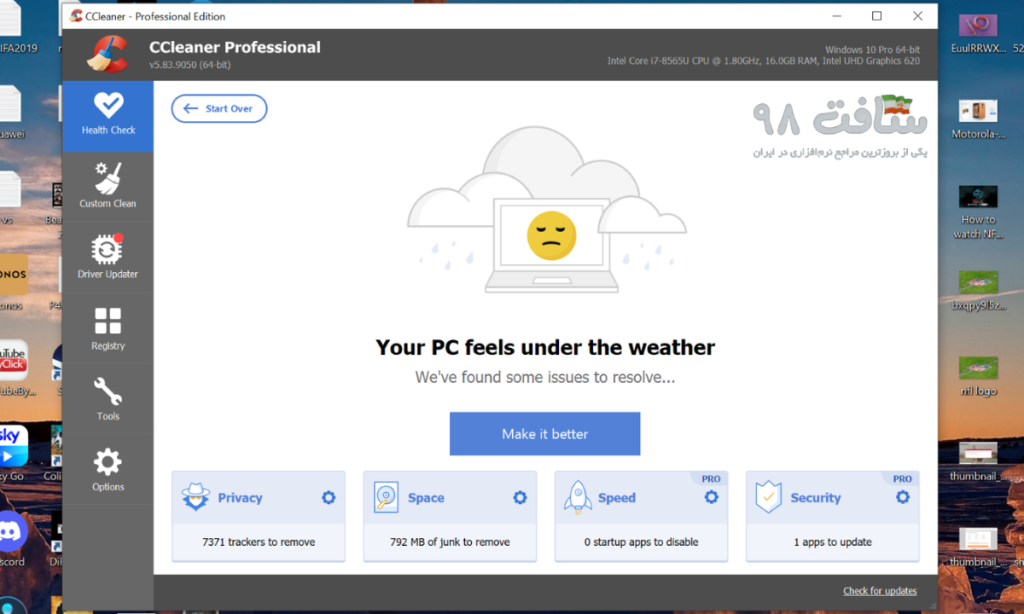
Task: Click the Privacy card settings gear
Action: (328, 498)
